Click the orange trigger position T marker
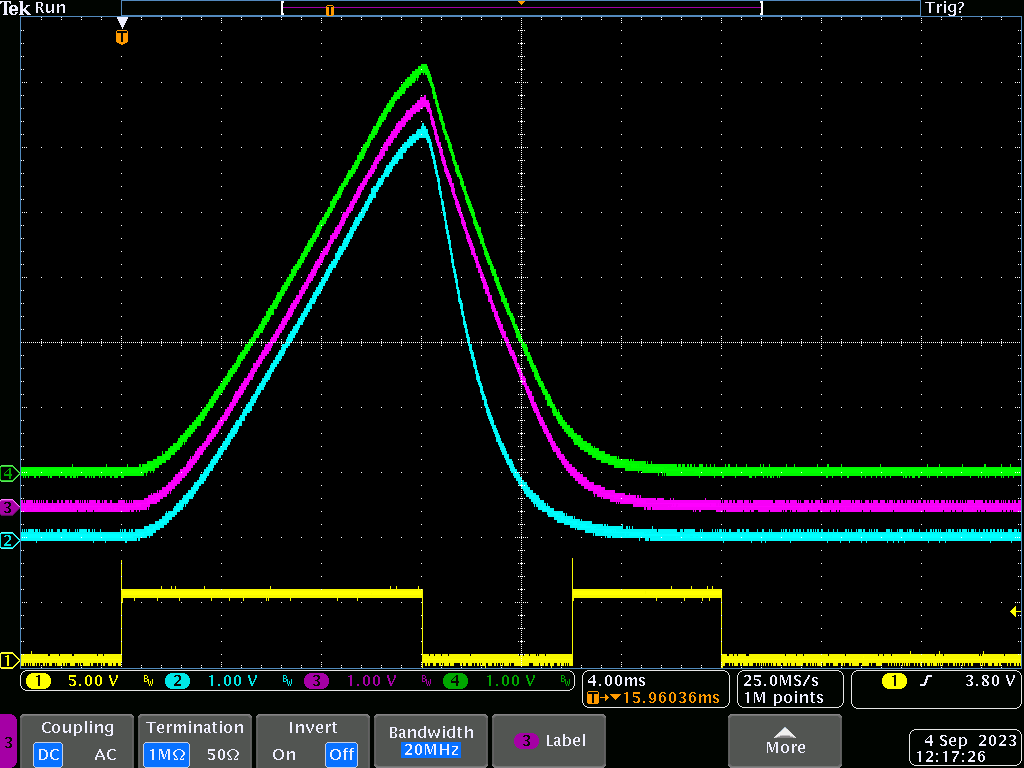 122,37
